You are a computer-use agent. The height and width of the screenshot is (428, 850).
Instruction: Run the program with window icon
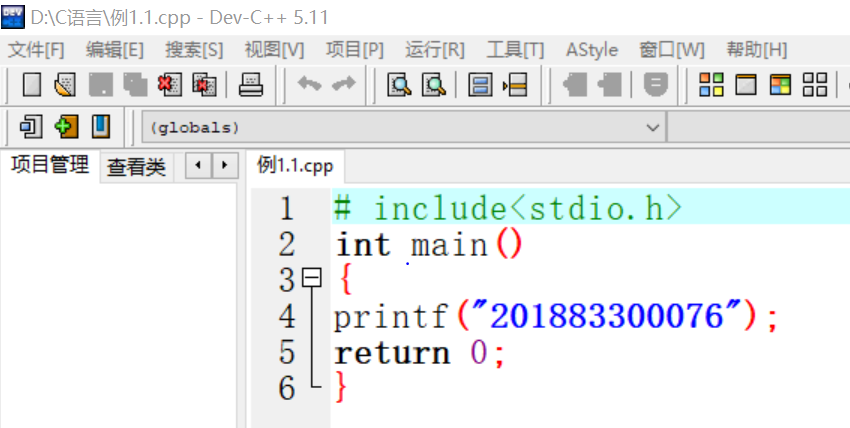[745, 85]
